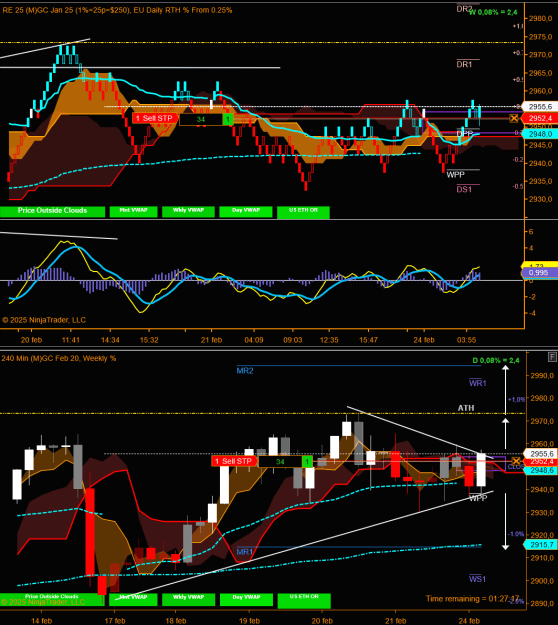
Task: Select the 1 Sell STP order label on top chart
Action: [155, 118]
